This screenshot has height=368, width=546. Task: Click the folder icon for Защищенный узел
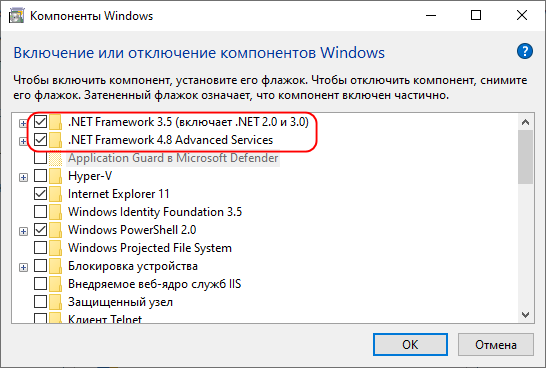coord(55,302)
